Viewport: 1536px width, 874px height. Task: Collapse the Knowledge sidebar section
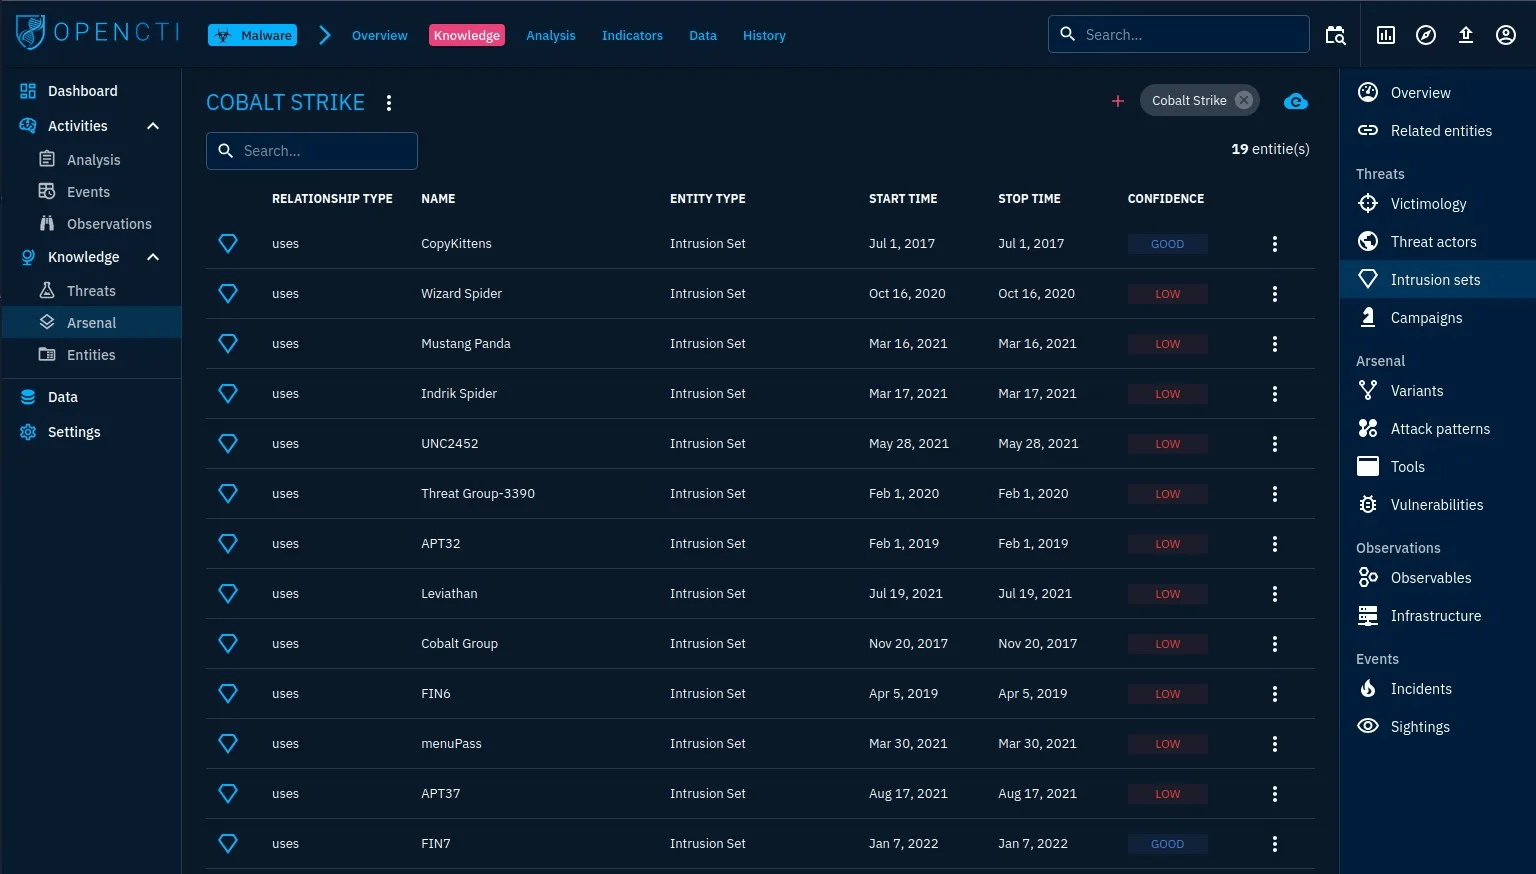coord(153,257)
